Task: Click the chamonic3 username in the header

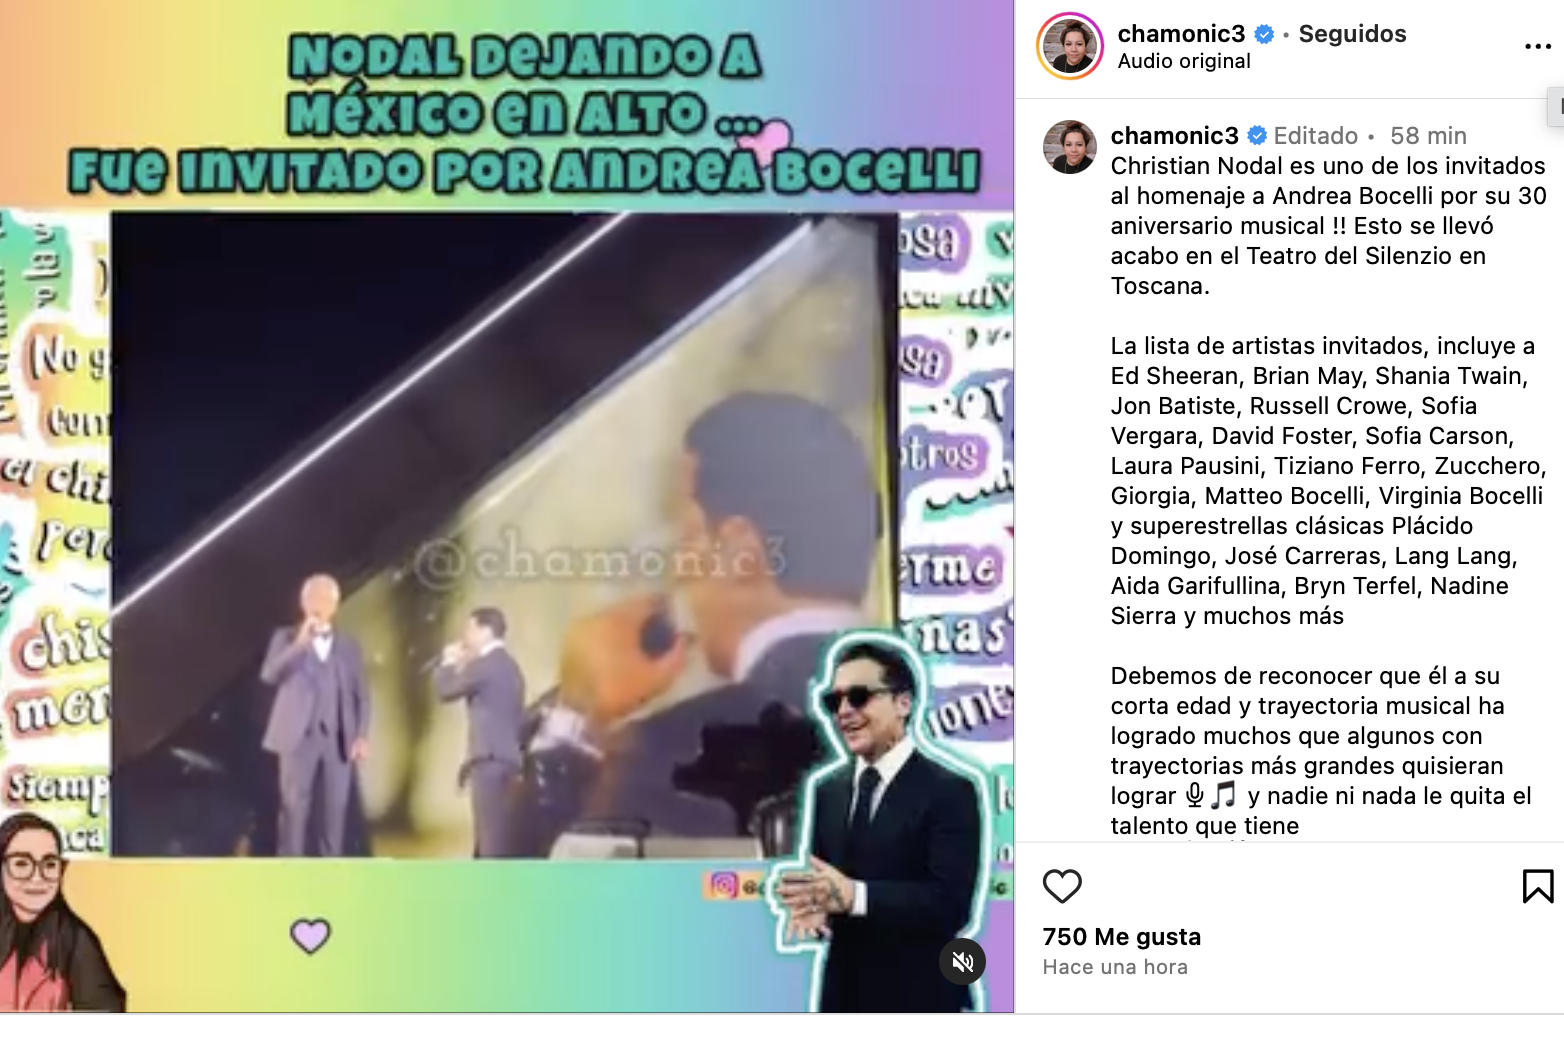Action: [1181, 34]
